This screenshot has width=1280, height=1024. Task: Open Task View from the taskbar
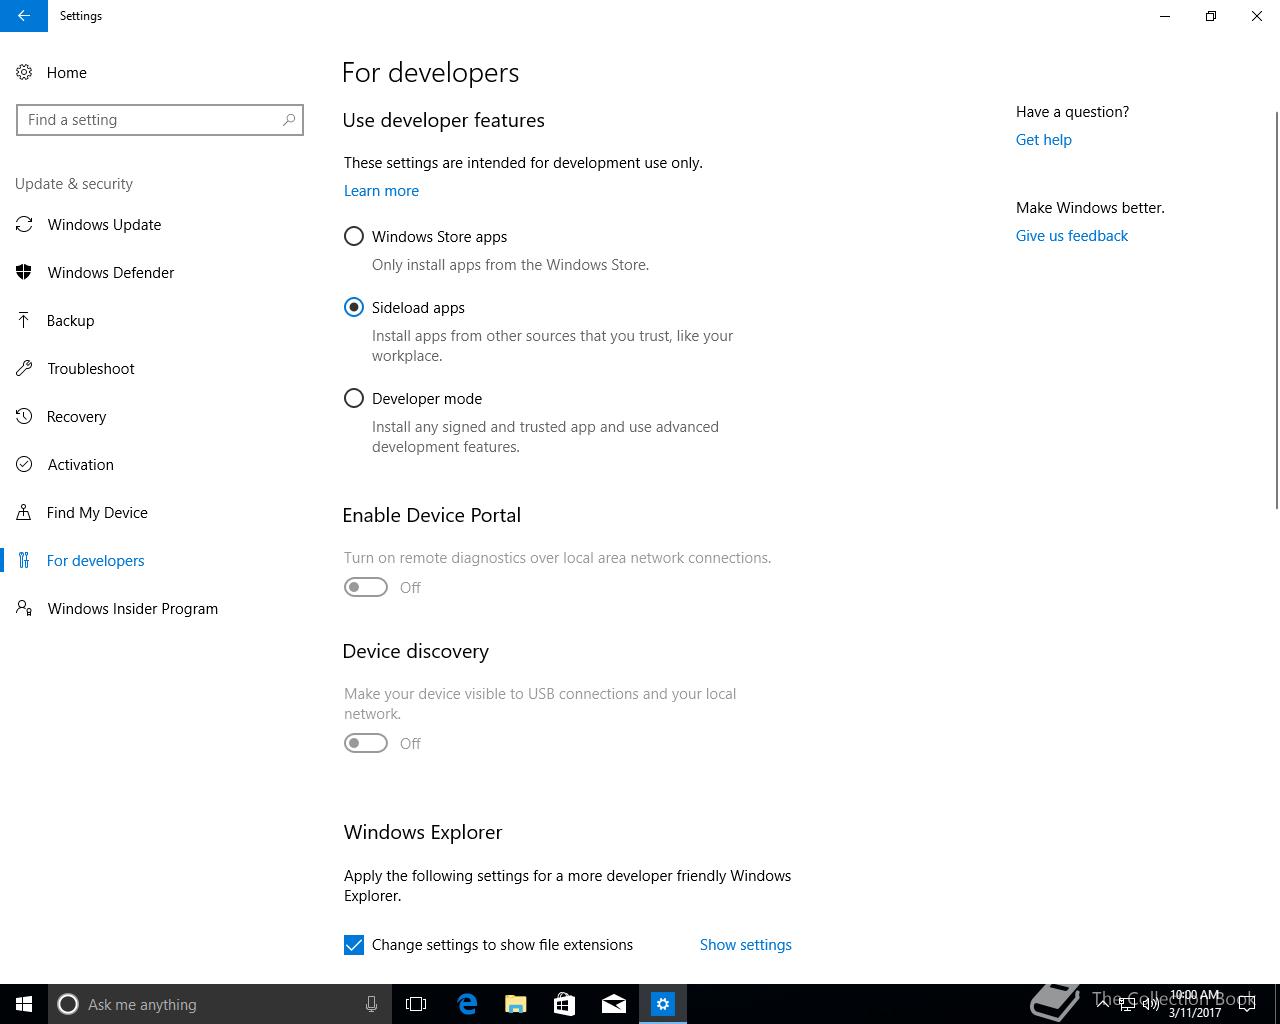[x=416, y=1004]
